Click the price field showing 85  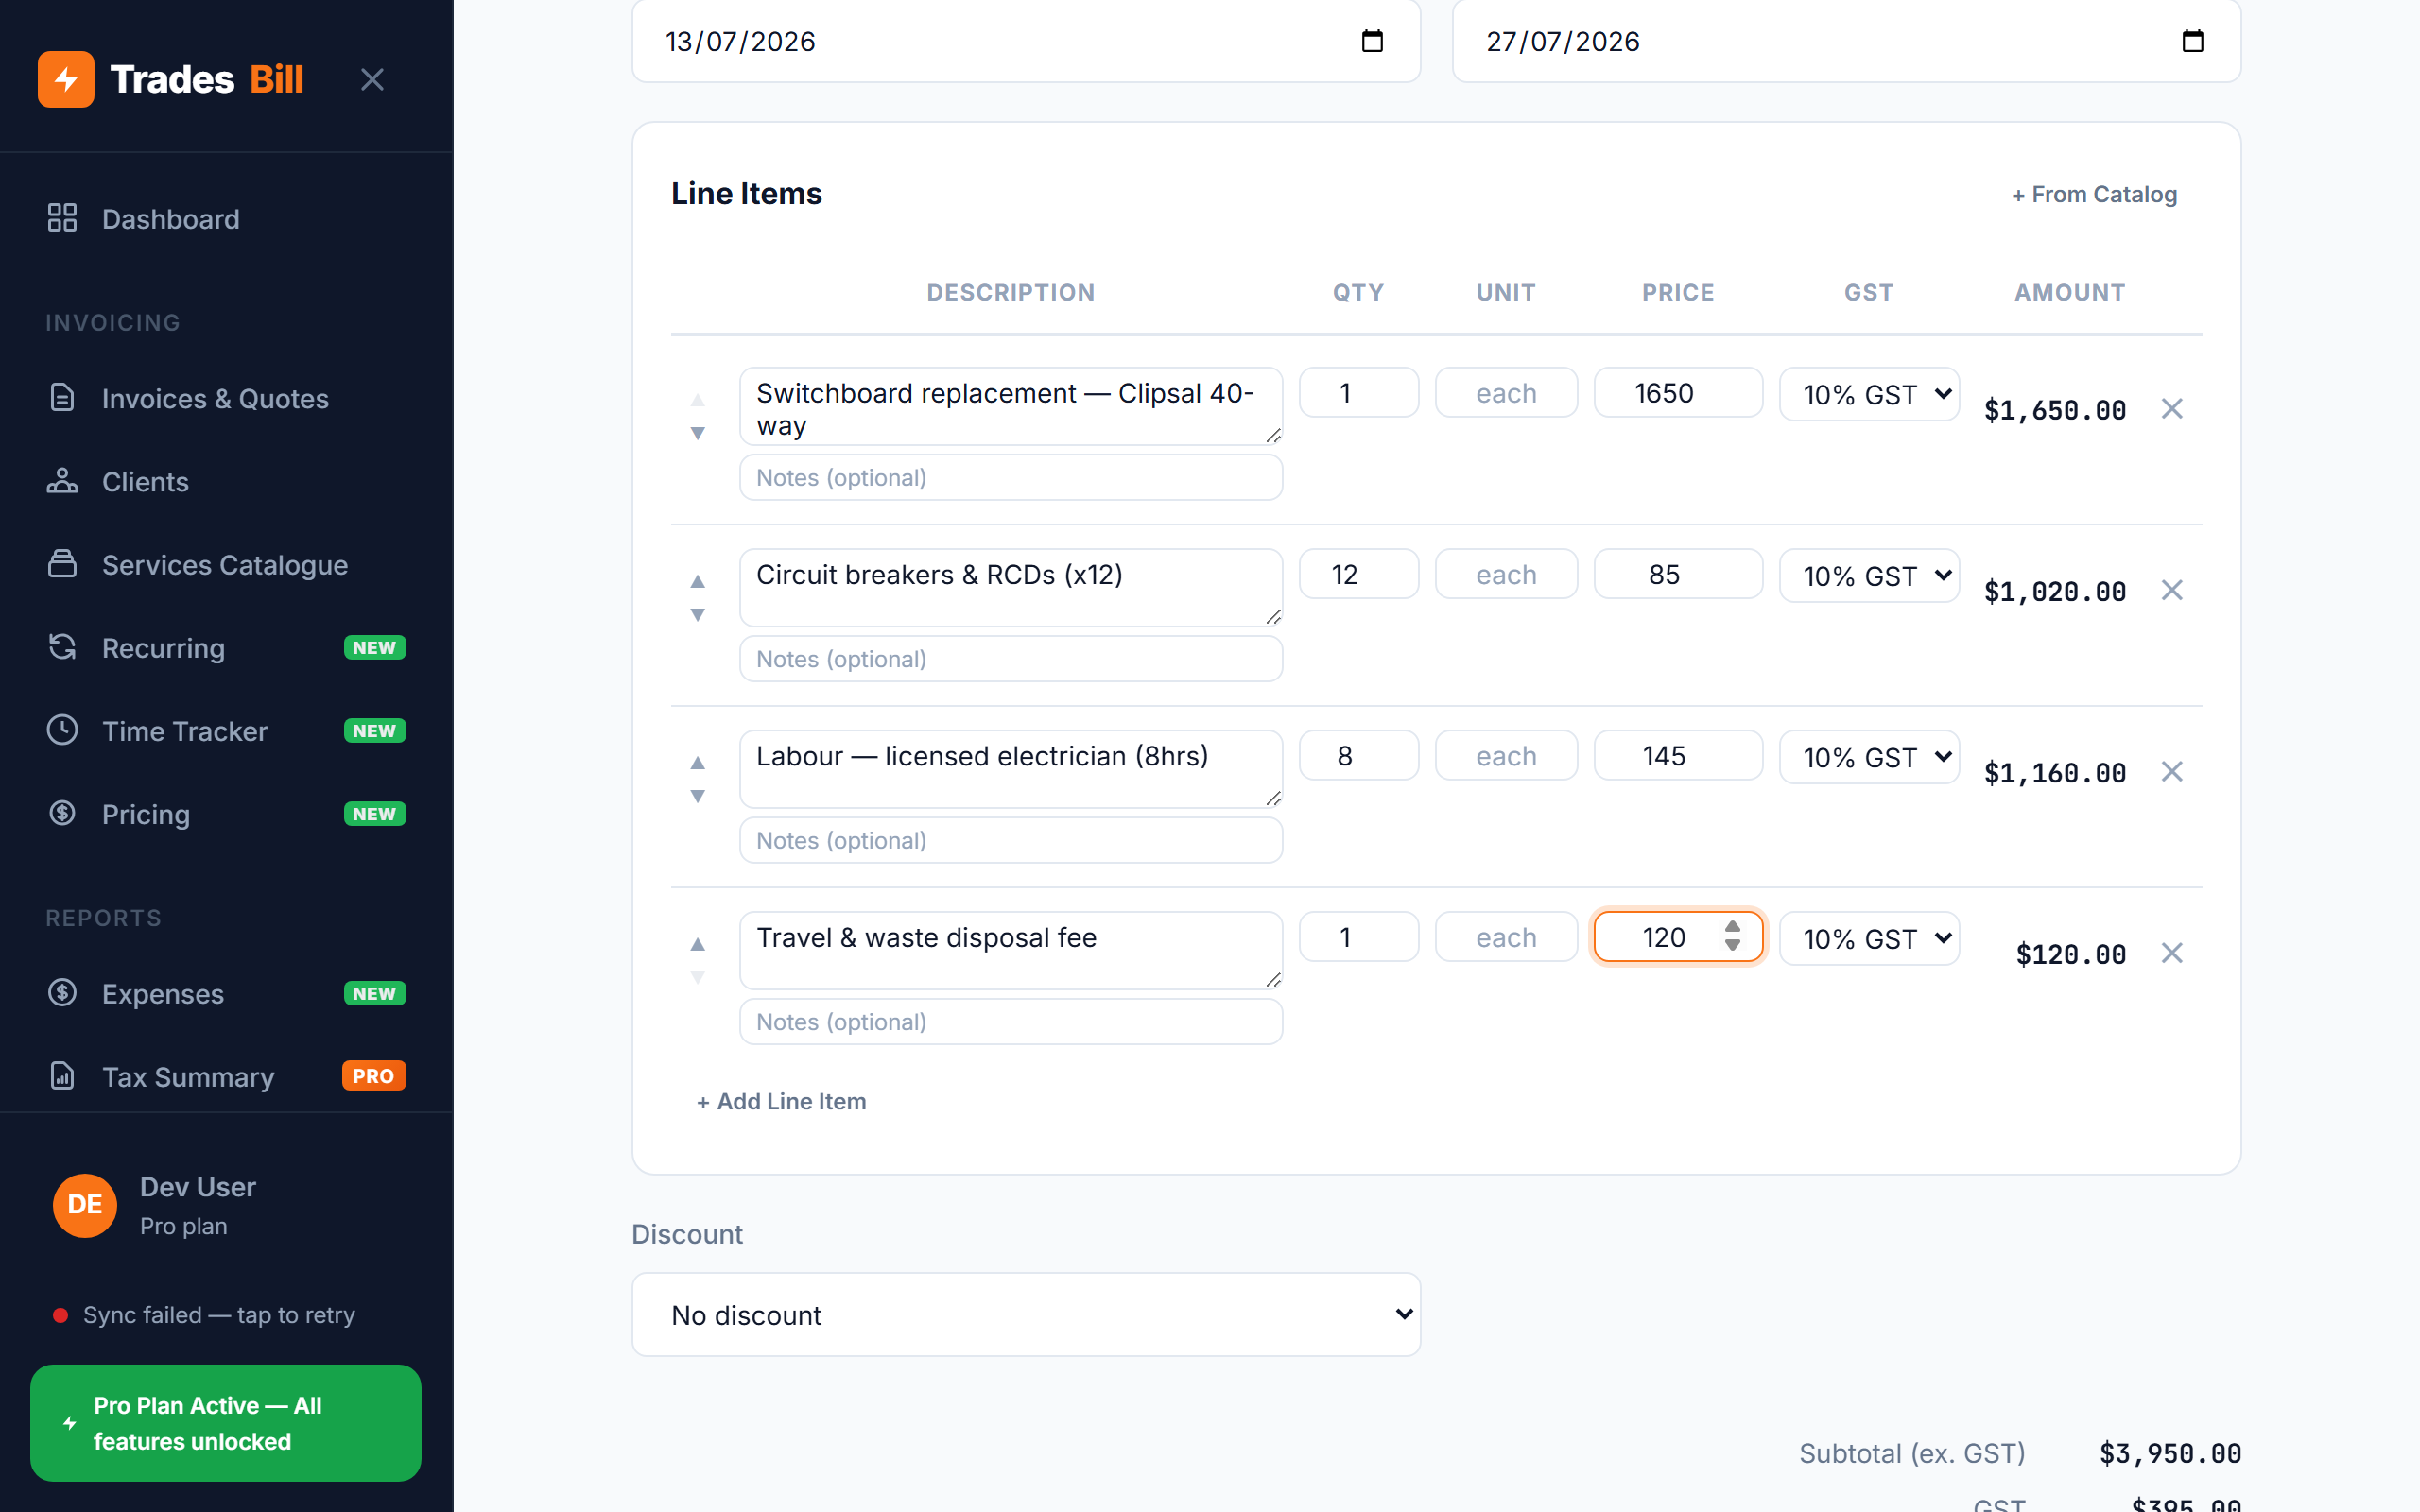(1678, 574)
